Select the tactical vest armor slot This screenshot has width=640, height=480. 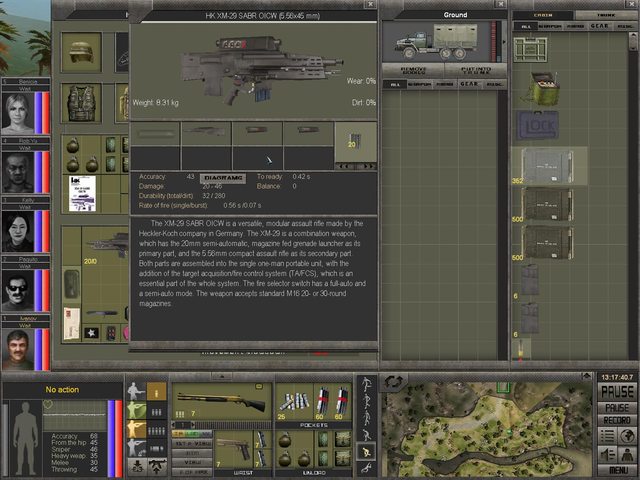[81, 103]
